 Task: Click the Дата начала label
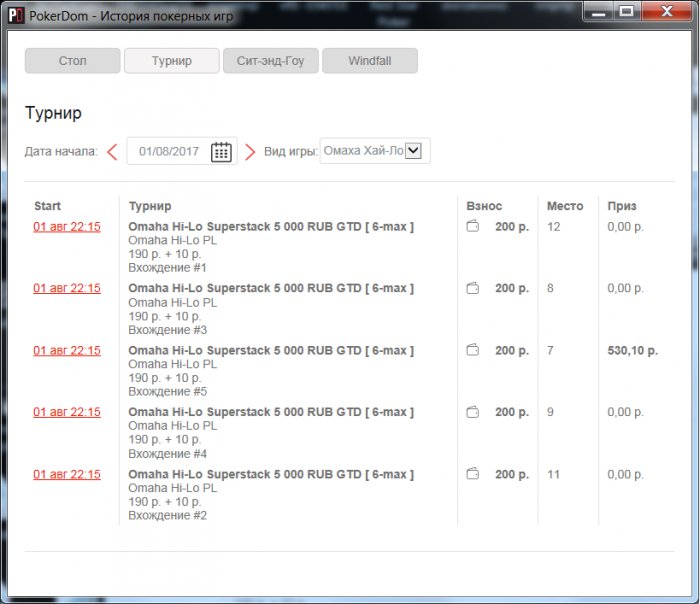click(61, 152)
